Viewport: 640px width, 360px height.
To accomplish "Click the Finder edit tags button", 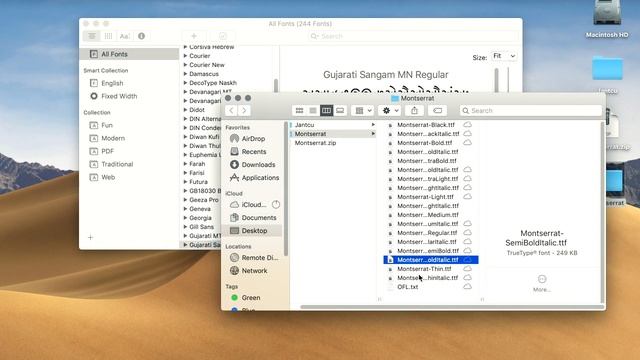I will [437, 111].
